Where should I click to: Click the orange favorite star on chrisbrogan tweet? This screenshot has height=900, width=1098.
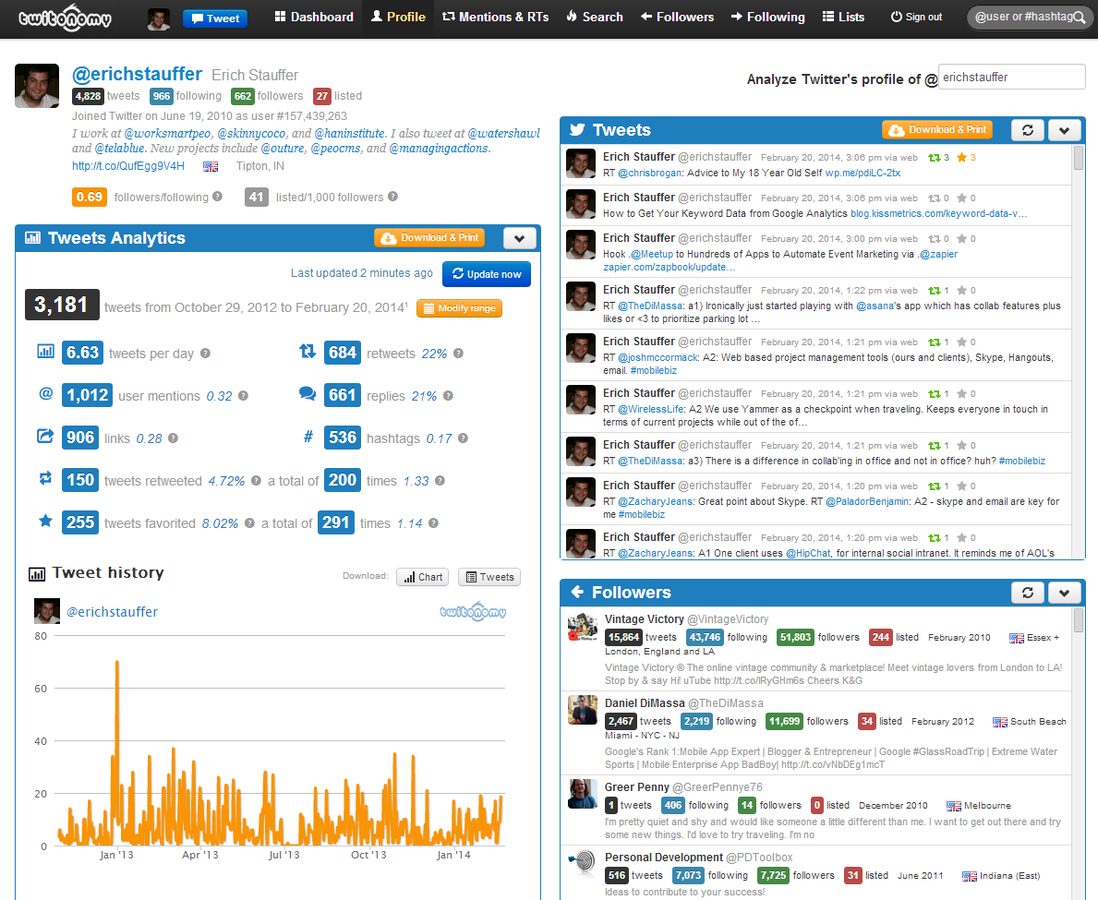point(962,158)
